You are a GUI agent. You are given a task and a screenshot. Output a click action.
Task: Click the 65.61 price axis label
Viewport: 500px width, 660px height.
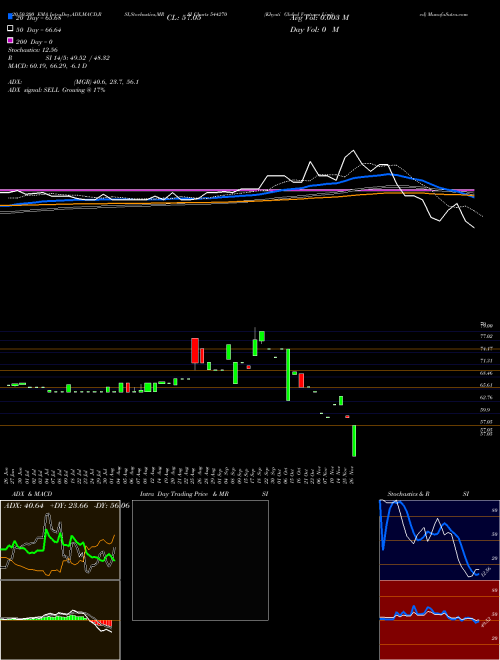tap(487, 385)
